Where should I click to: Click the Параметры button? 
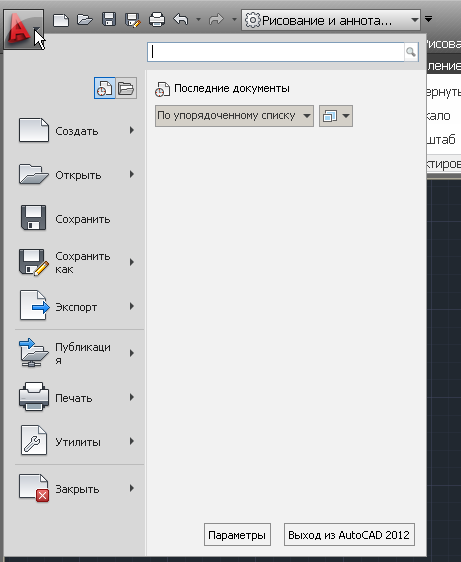[237, 535]
